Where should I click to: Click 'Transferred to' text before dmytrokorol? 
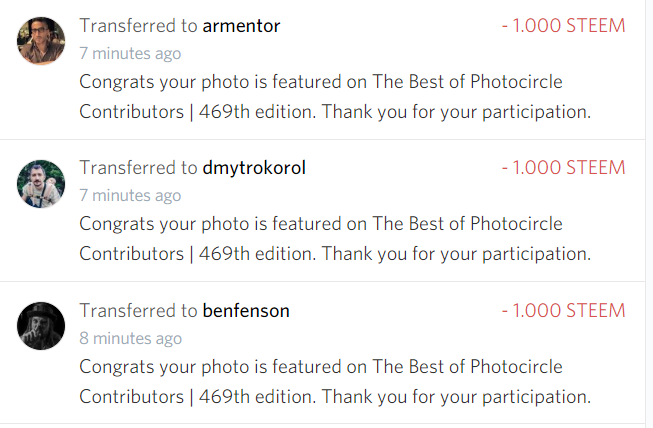[138, 168]
